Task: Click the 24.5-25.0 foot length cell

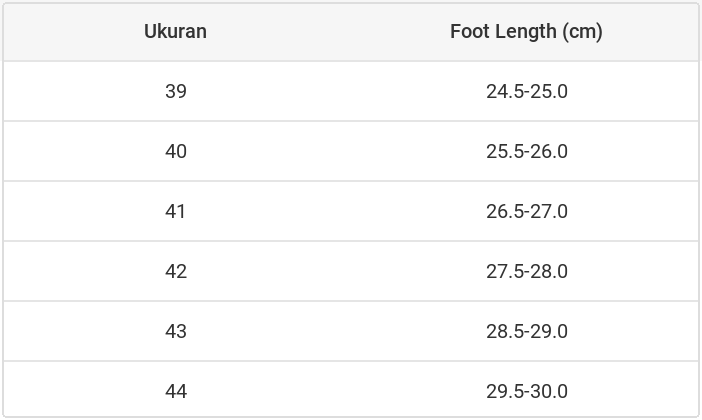Action: (527, 91)
